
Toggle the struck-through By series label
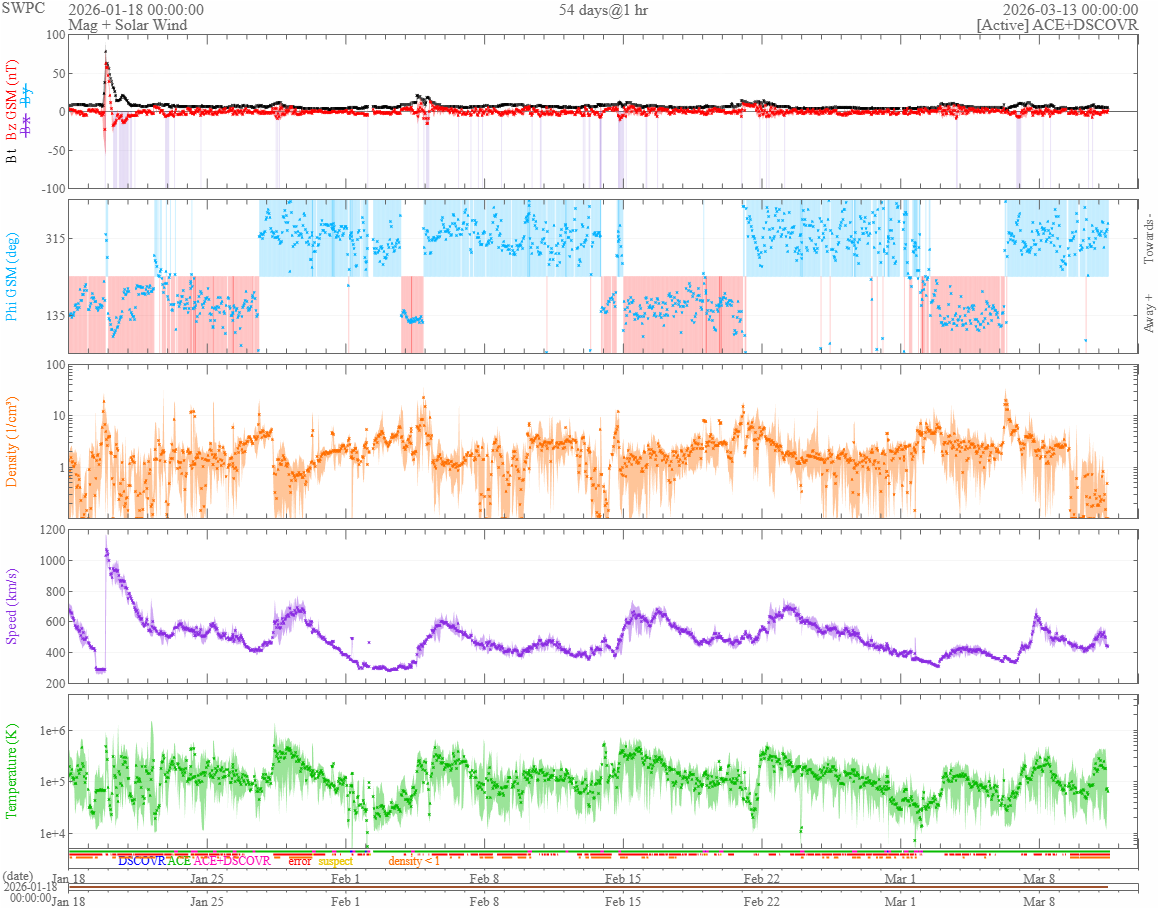point(27,96)
